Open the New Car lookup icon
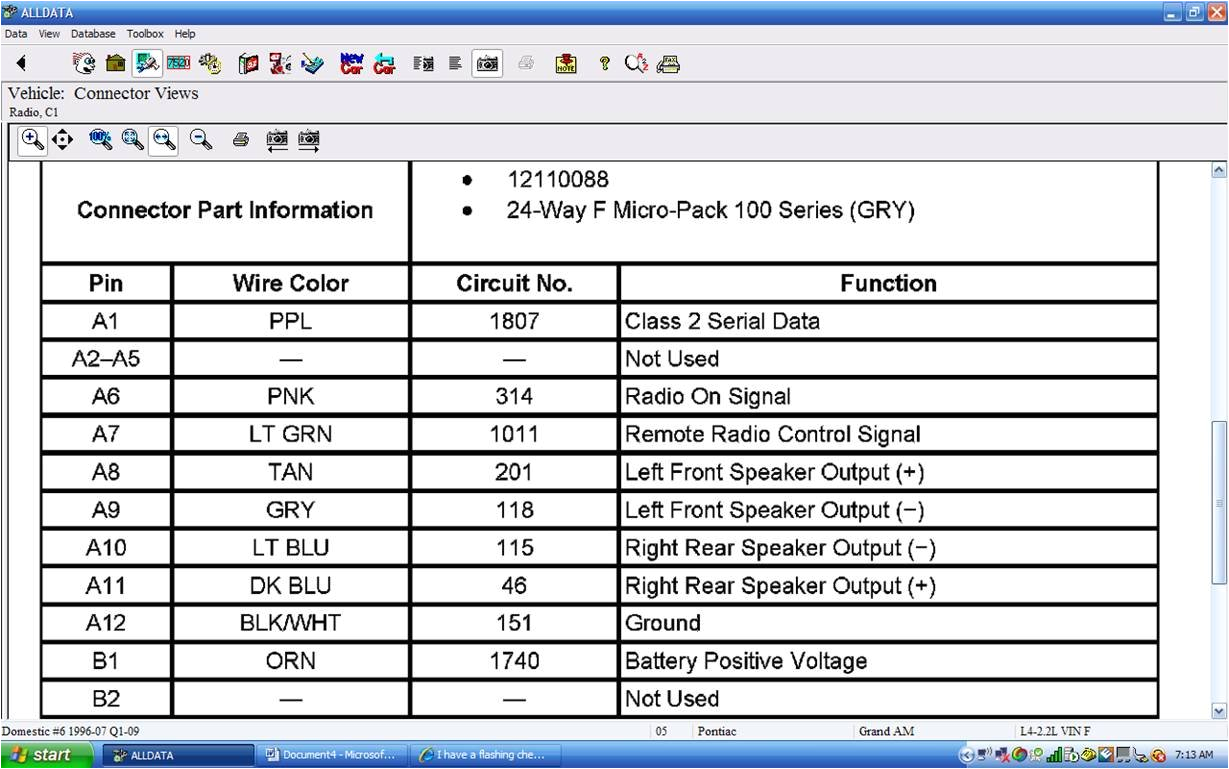 click(351, 63)
